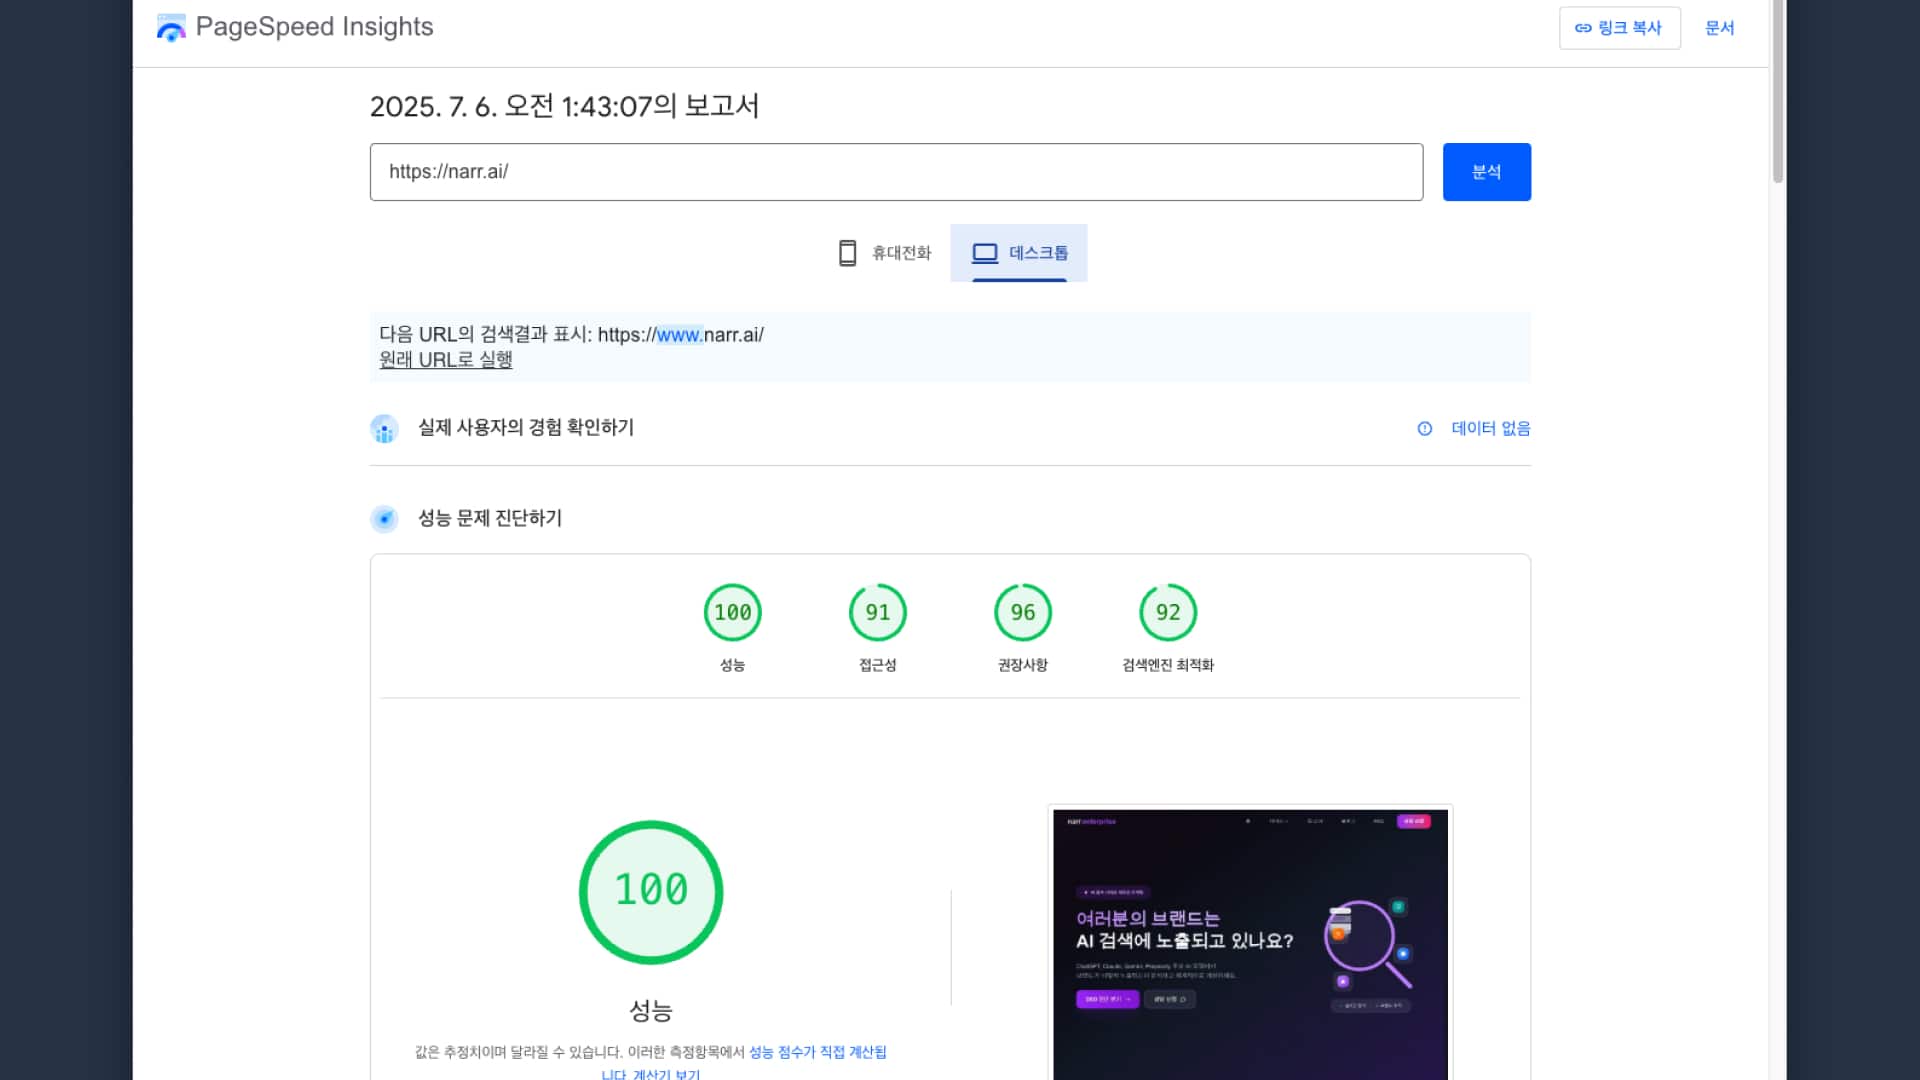Image resolution: width=1920 pixels, height=1080 pixels.
Task: Click the green 100 performance gauge
Action: point(733,612)
